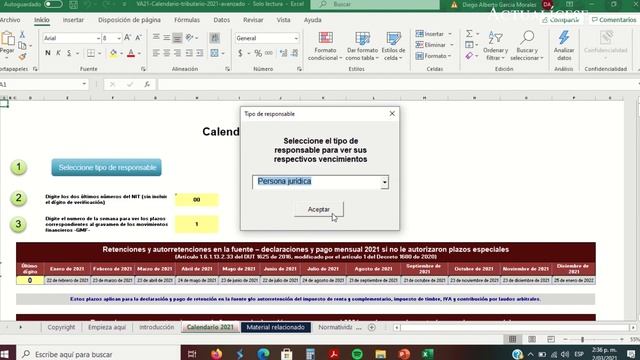640x360 pixels.
Task: Click the merge and center icon
Action: click(215, 53)
